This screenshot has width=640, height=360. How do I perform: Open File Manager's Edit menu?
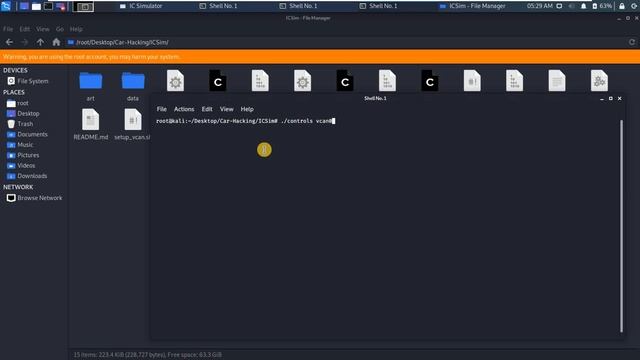[x=24, y=29]
